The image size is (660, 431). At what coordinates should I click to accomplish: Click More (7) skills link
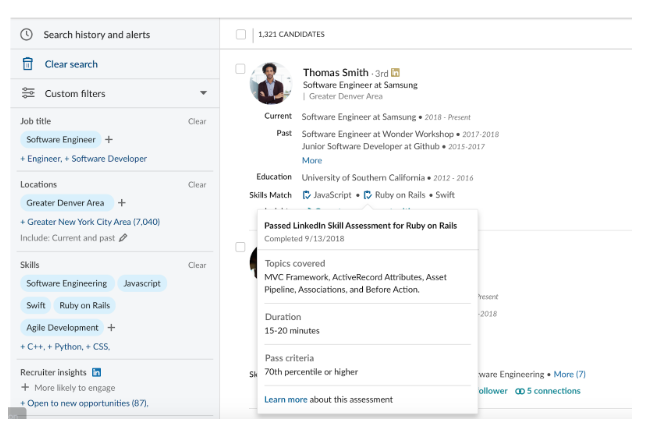coord(570,374)
